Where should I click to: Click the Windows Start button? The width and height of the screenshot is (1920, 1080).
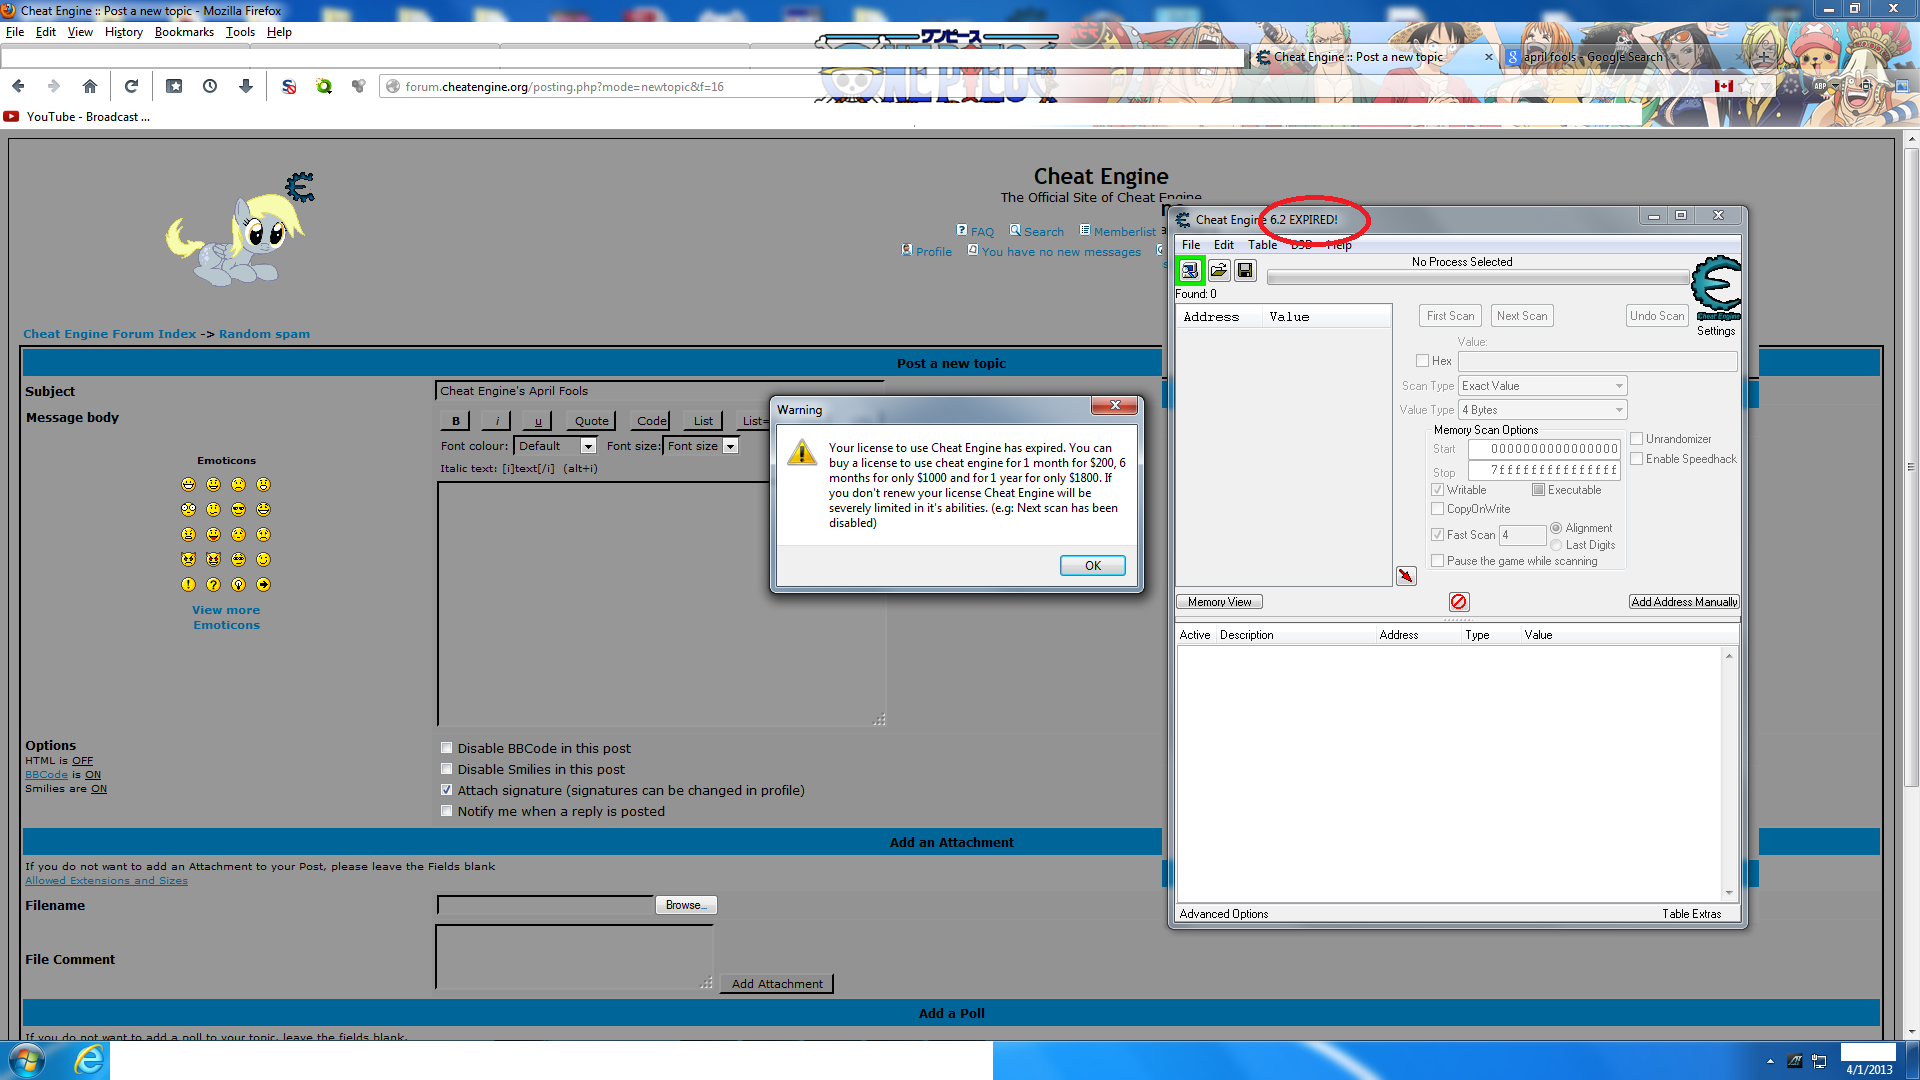coord(27,1060)
